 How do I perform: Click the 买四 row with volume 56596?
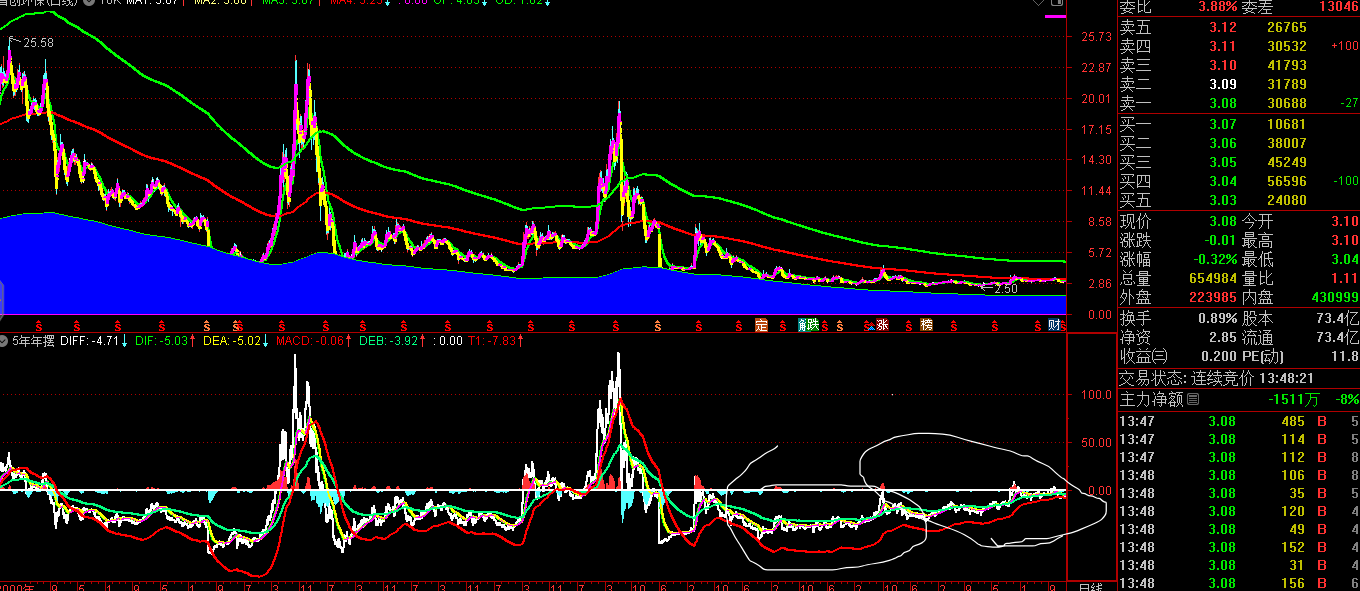[x=1238, y=181]
